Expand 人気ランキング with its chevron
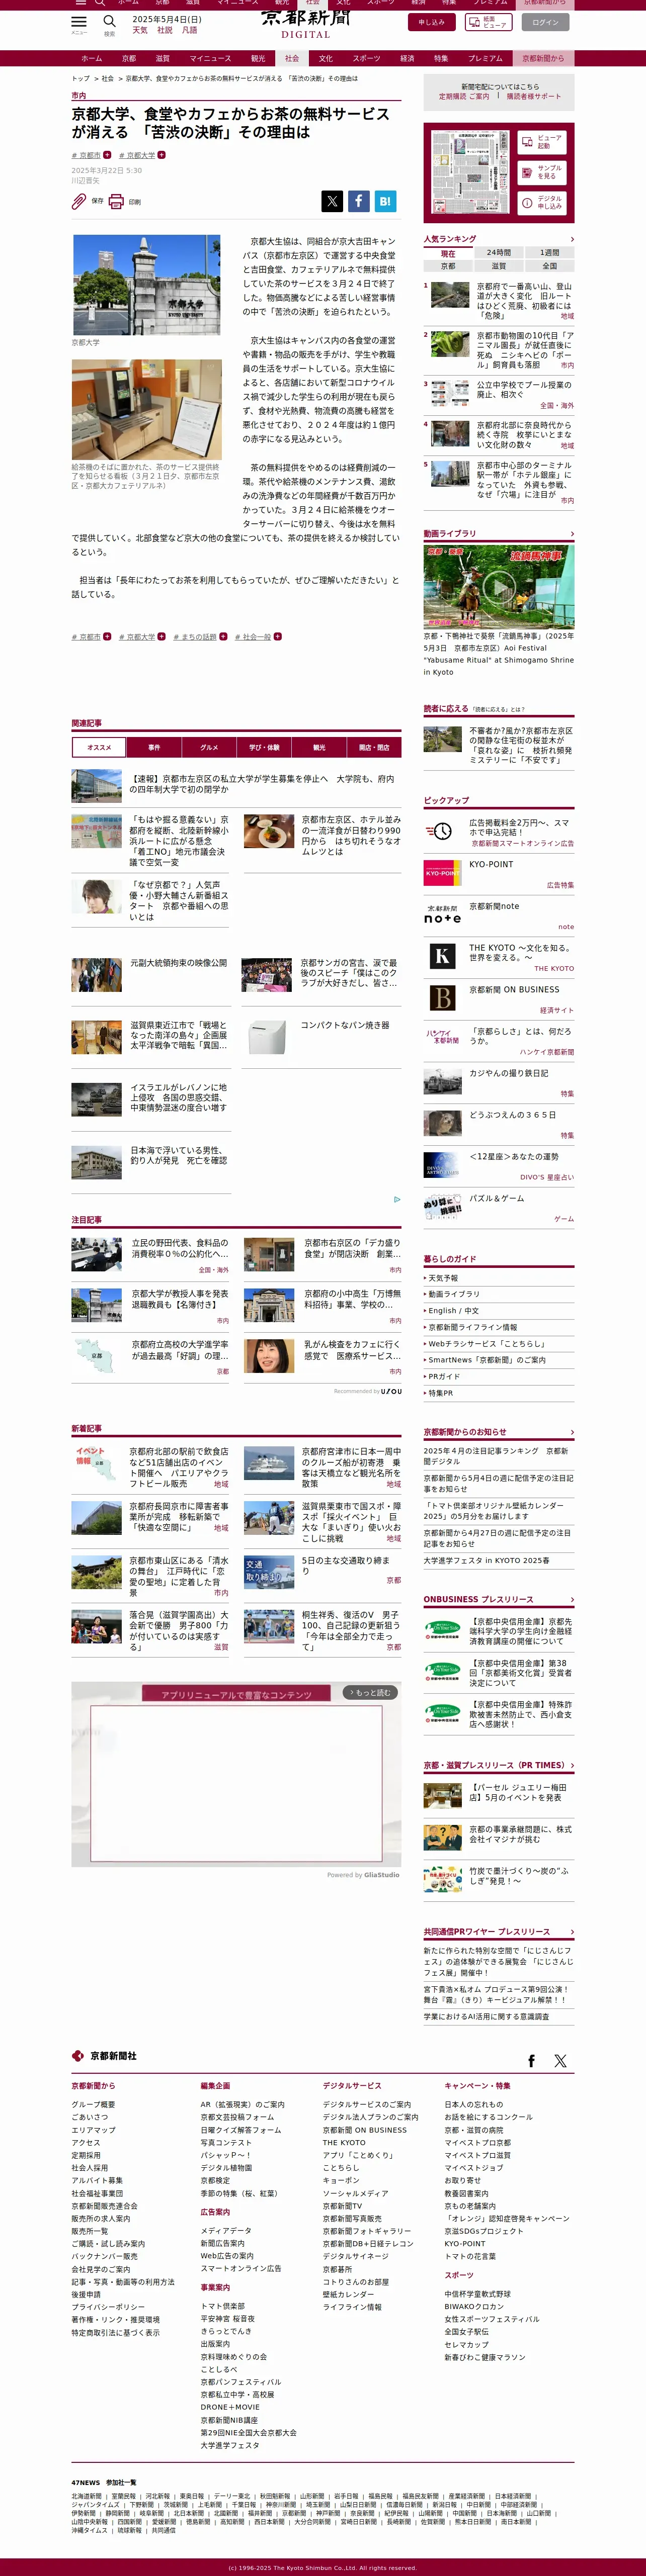The height and width of the screenshot is (2576, 646). [x=572, y=239]
